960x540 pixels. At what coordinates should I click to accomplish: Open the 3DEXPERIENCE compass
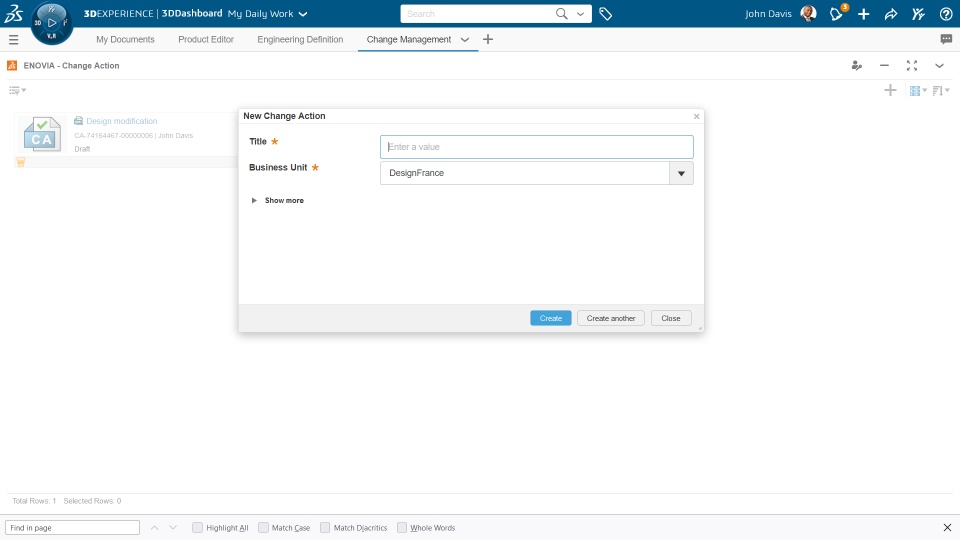click(x=51, y=23)
